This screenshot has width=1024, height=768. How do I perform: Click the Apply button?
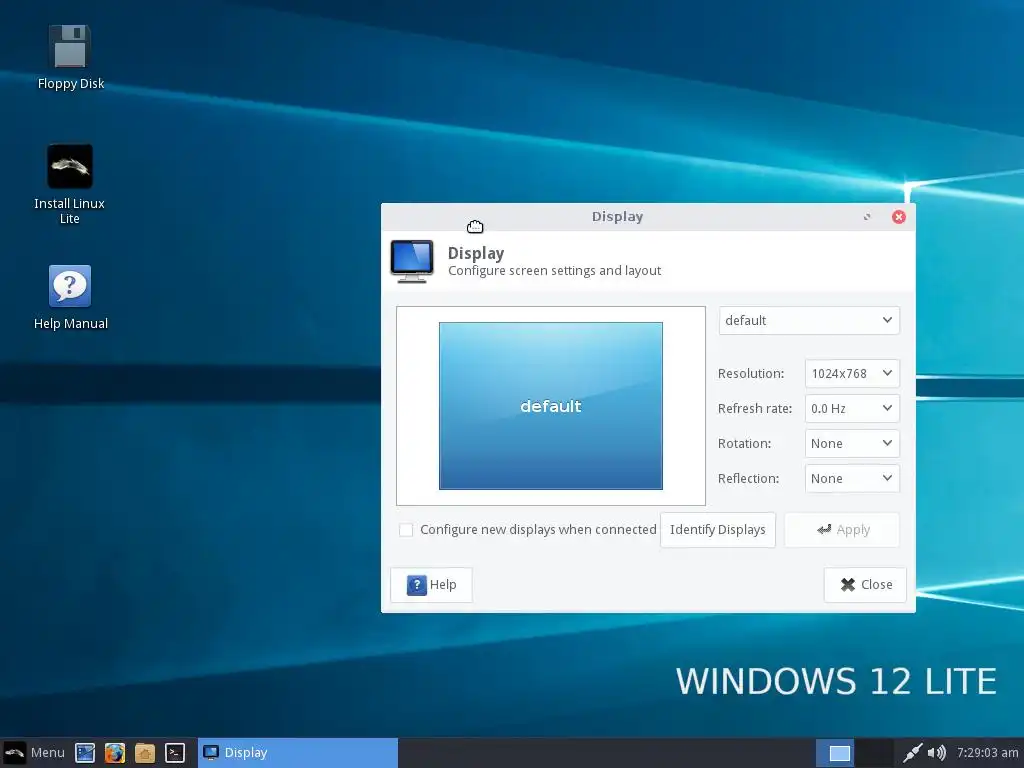842,530
